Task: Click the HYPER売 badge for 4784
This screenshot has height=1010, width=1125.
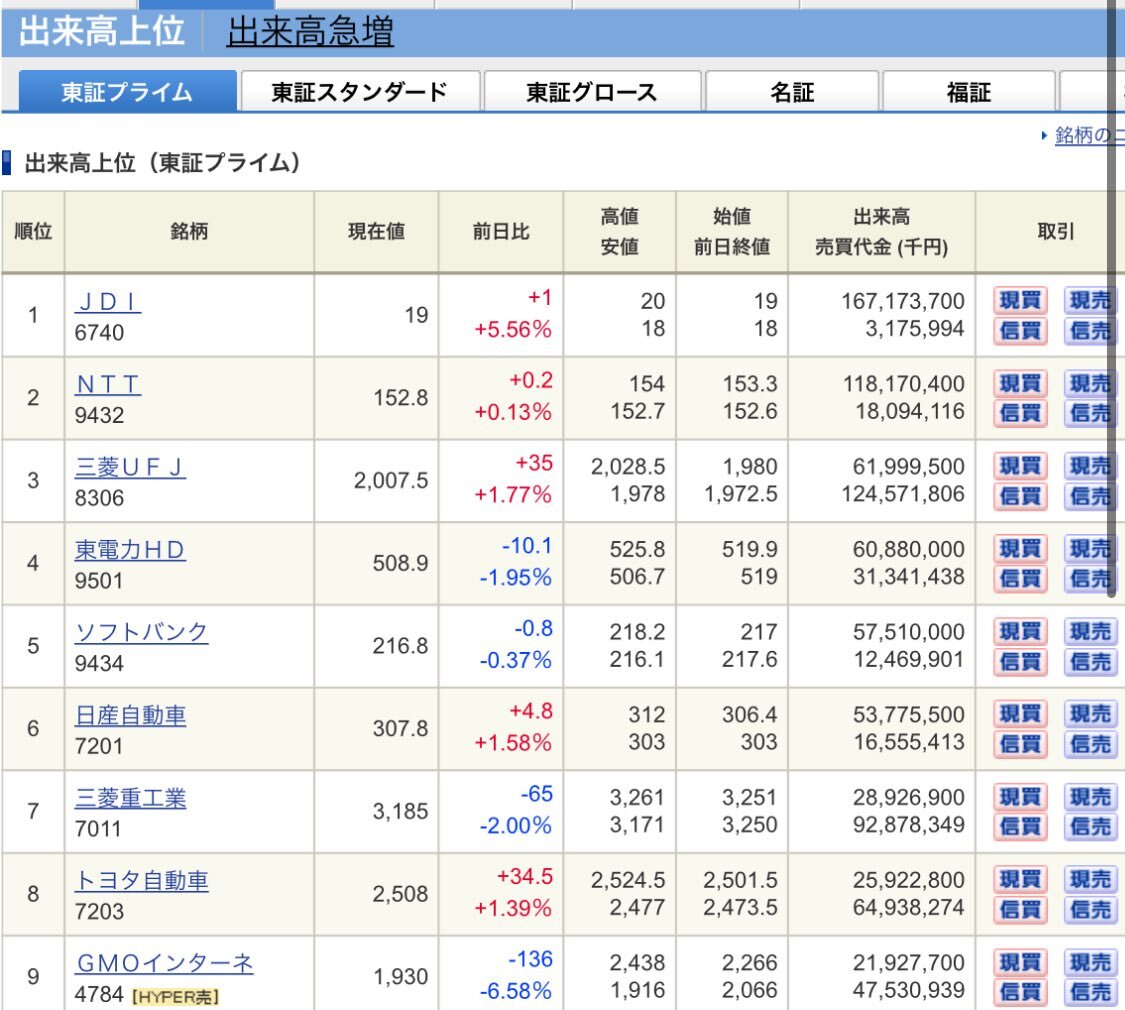Action: [176, 996]
